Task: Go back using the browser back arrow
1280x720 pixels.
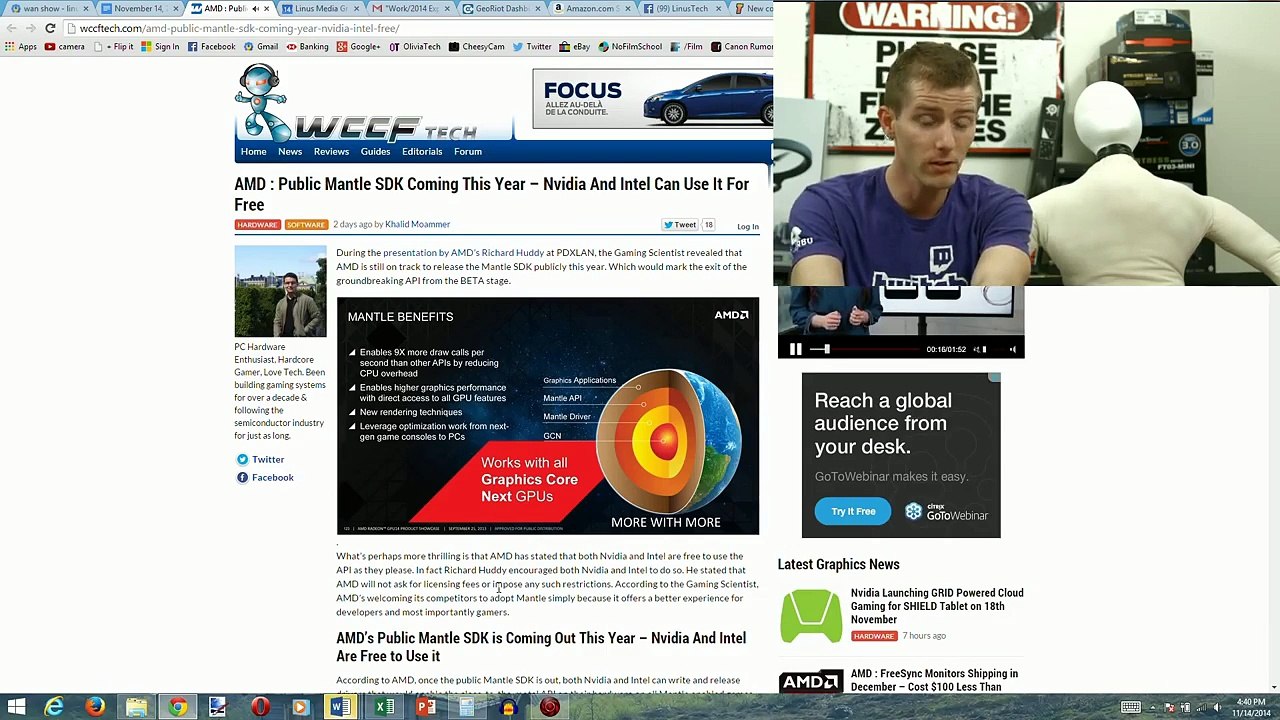Action: click(x=11, y=28)
